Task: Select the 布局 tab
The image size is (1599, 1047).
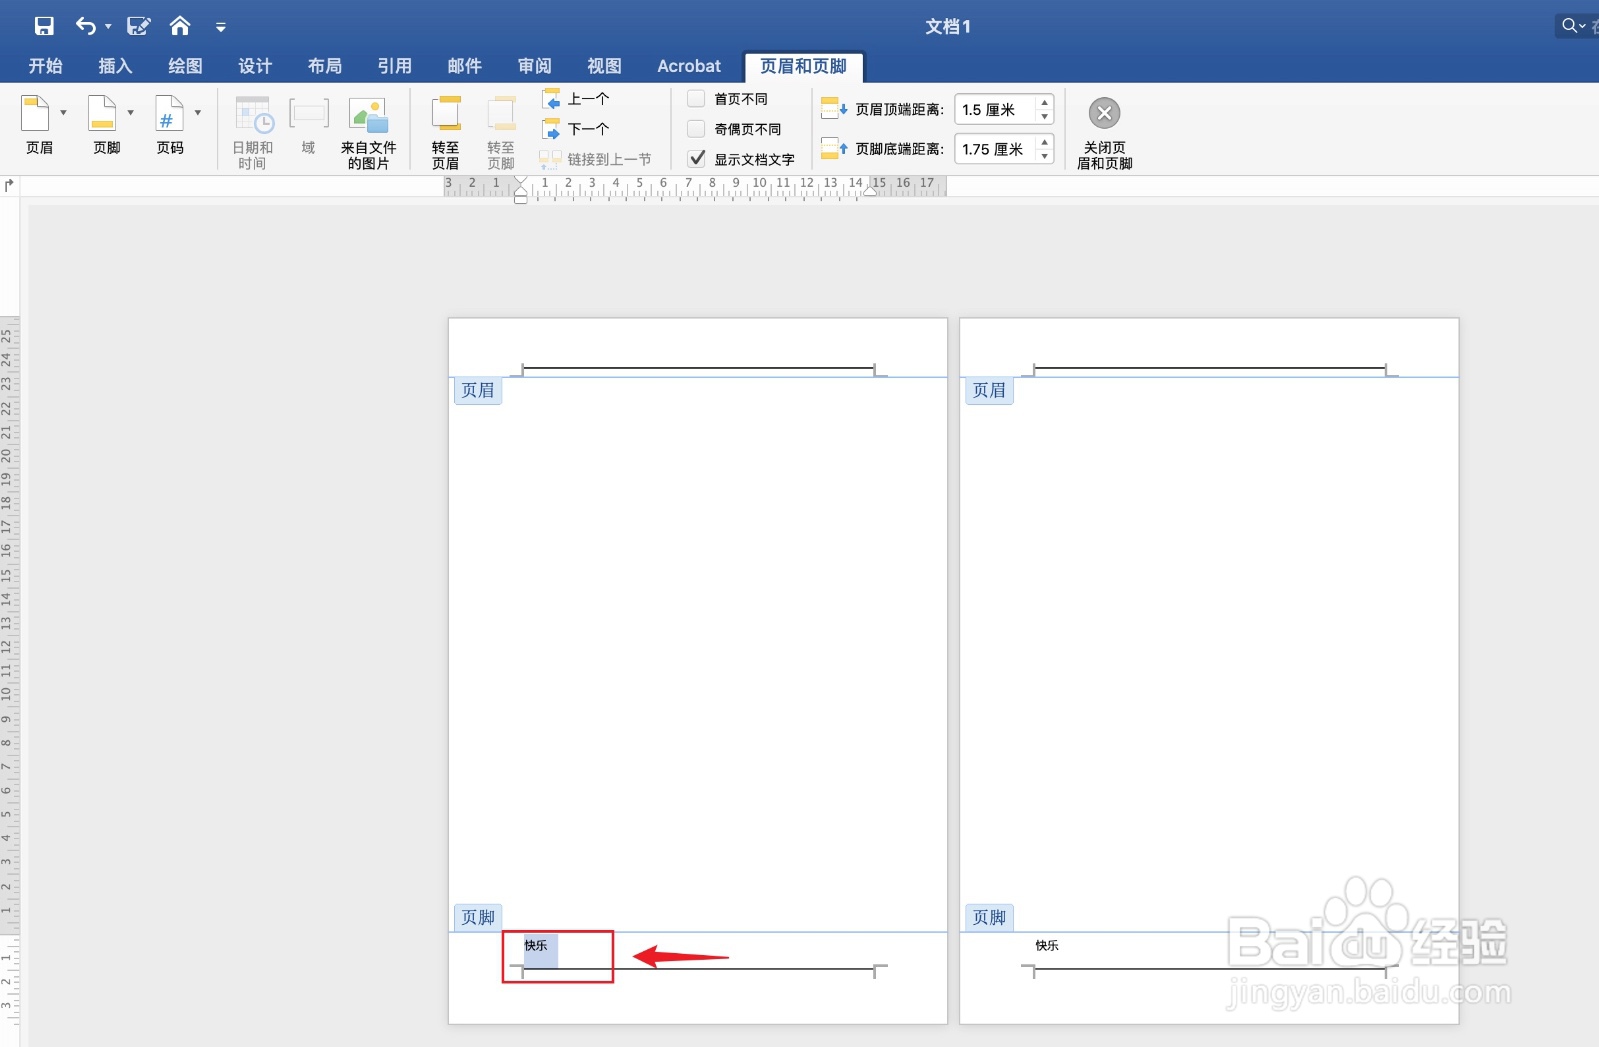Action: click(325, 66)
